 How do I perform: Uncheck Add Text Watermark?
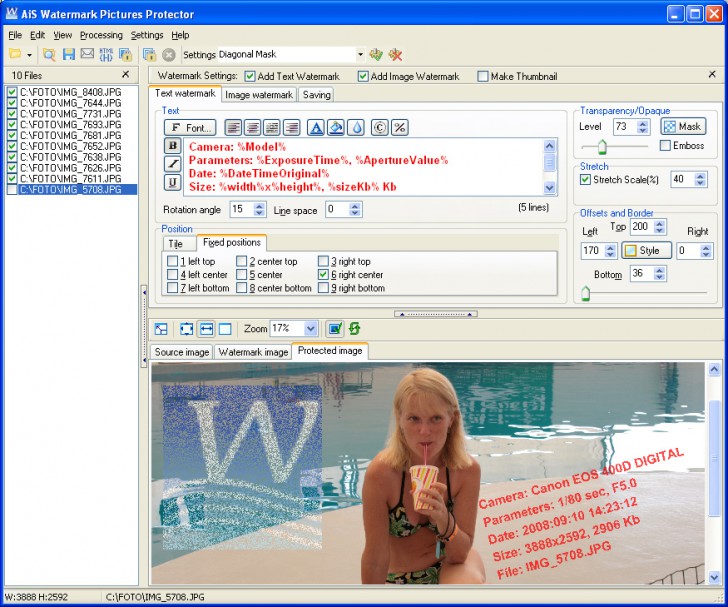[x=250, y=76]
